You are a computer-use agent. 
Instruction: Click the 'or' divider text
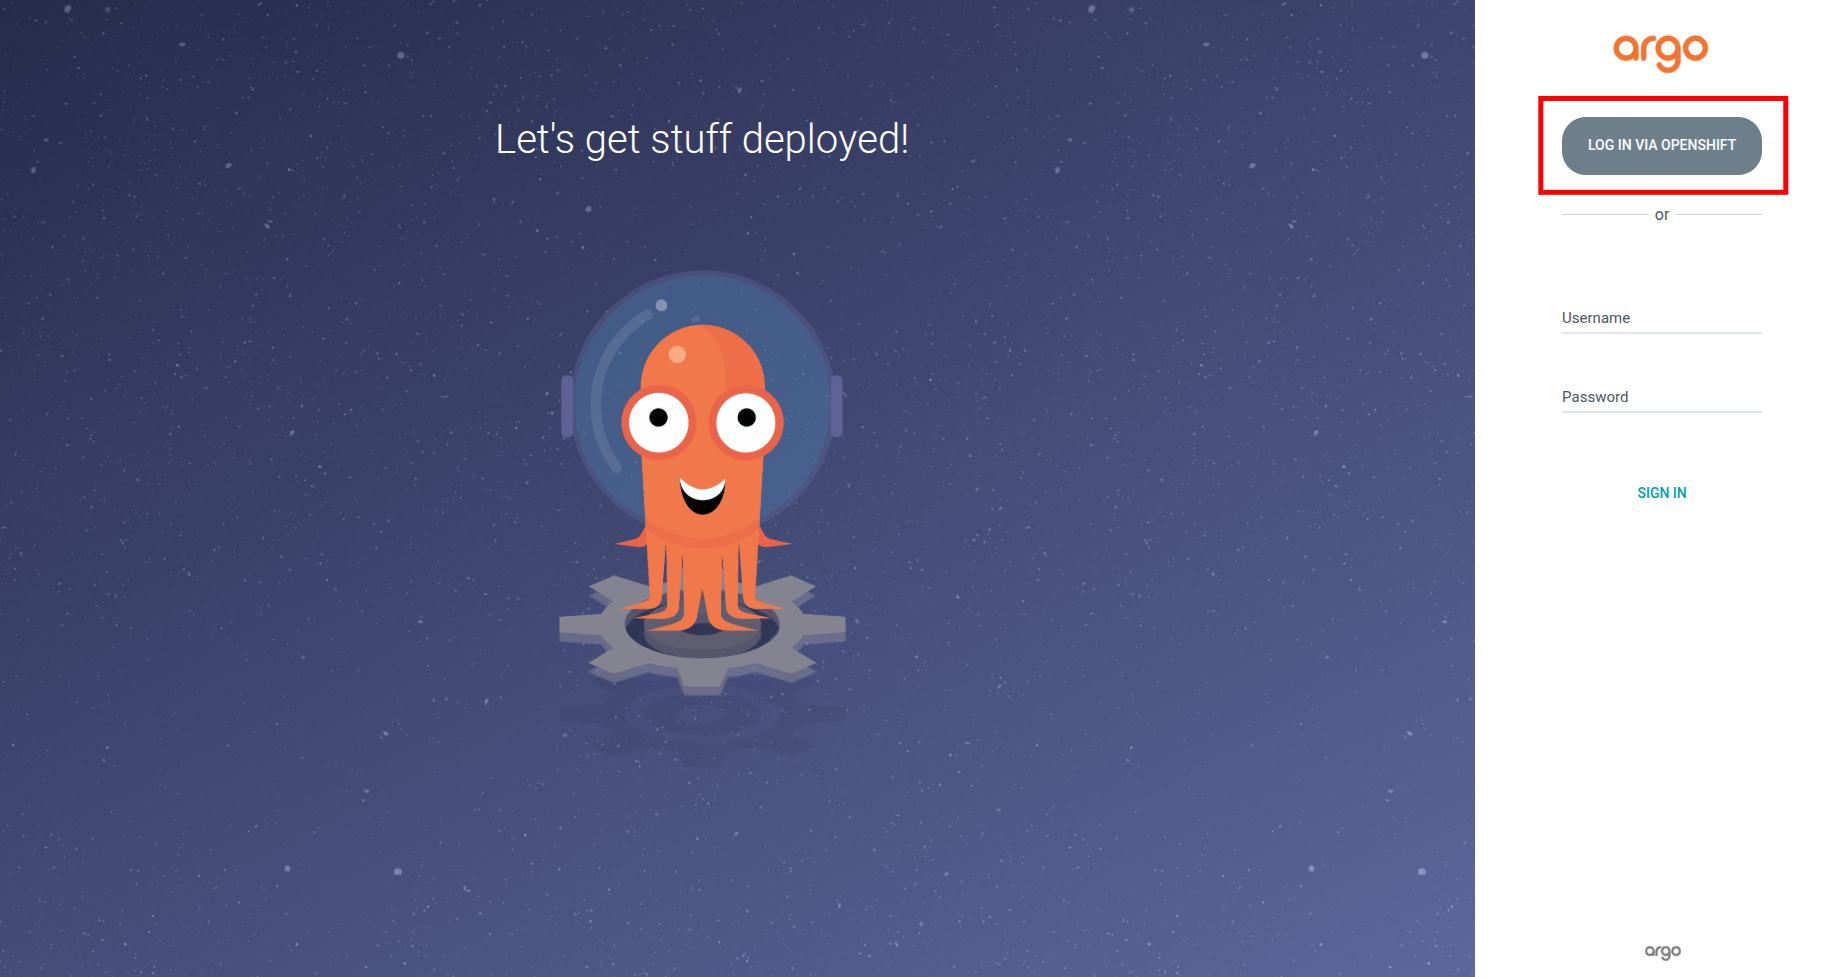1661,214
